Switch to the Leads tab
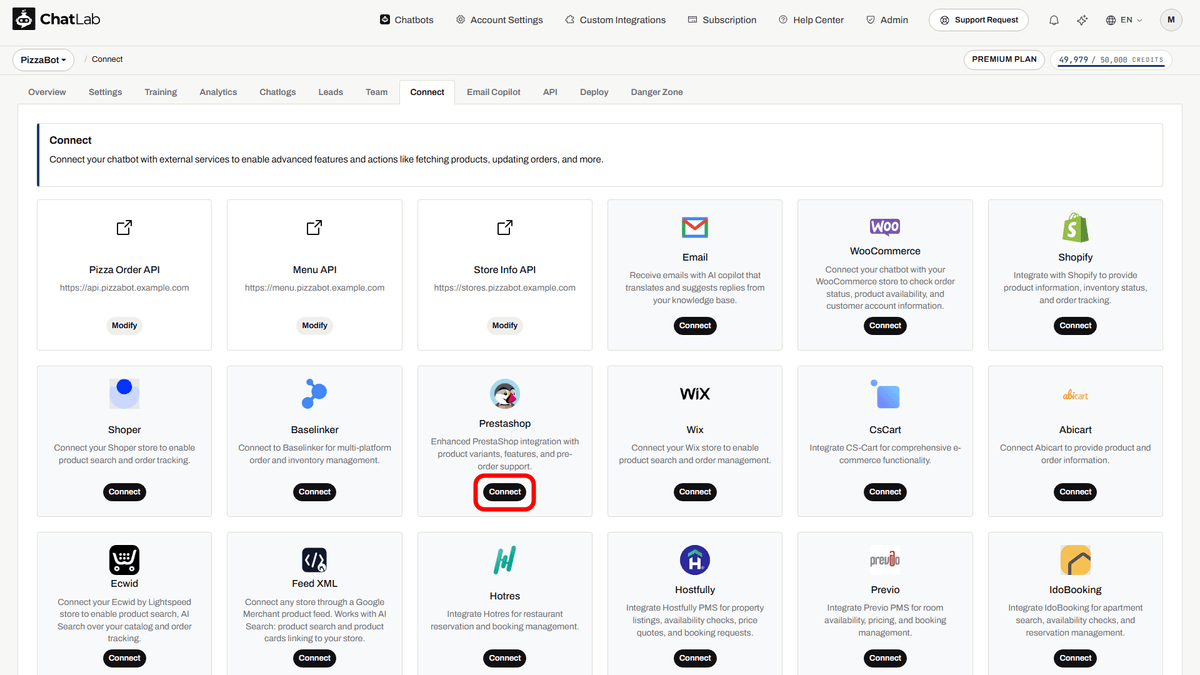Image resolution: width=1200 pixels, height=675 pixels. pyautogui.click(x=331, y=92)
